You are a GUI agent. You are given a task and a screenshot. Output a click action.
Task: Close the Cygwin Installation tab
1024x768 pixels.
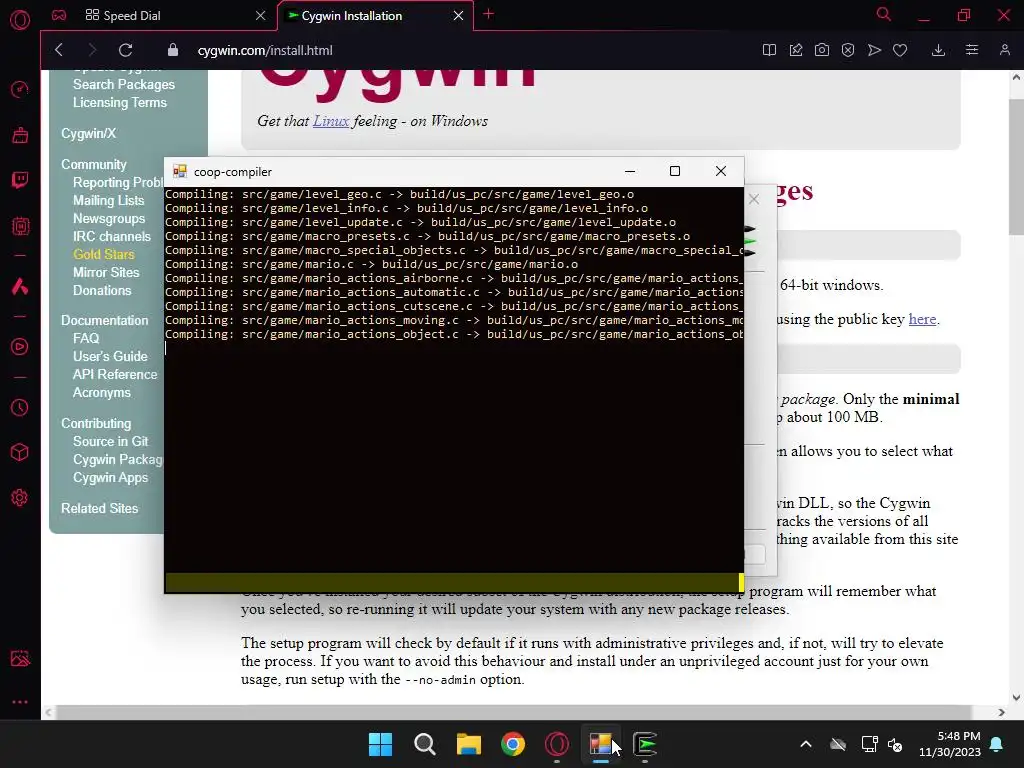[x=458, y=16]
